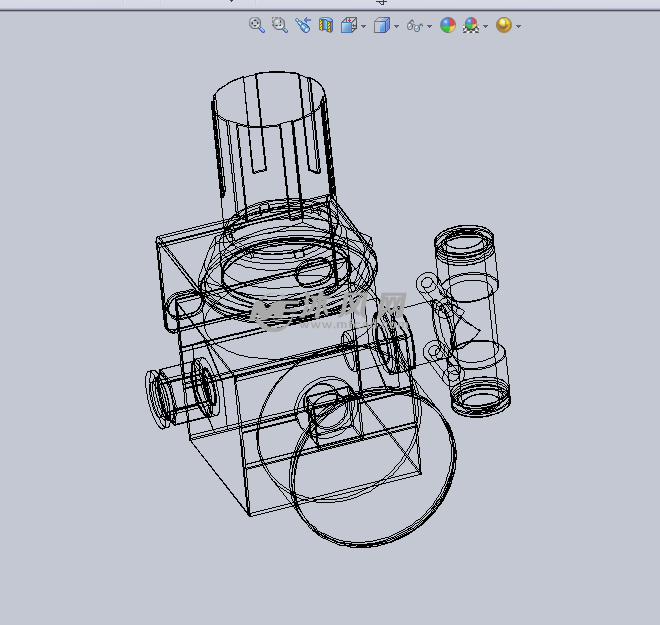The width and height of the screenshot is (660, 625).
Task: Open Edit Appearance color ball
Action: [448, 25]
